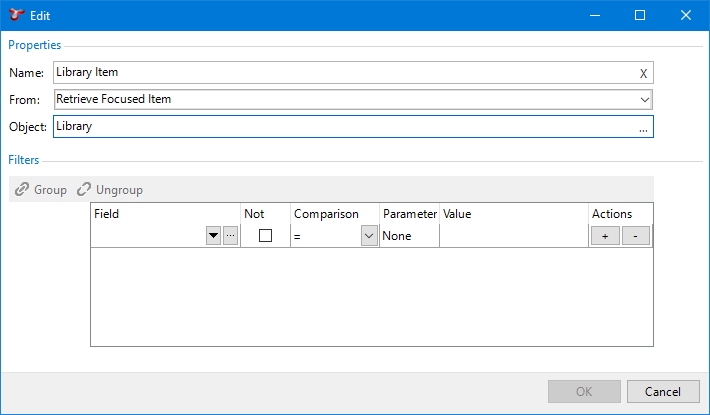
Task: Click the filter Value cell
Action: [513, 236]
